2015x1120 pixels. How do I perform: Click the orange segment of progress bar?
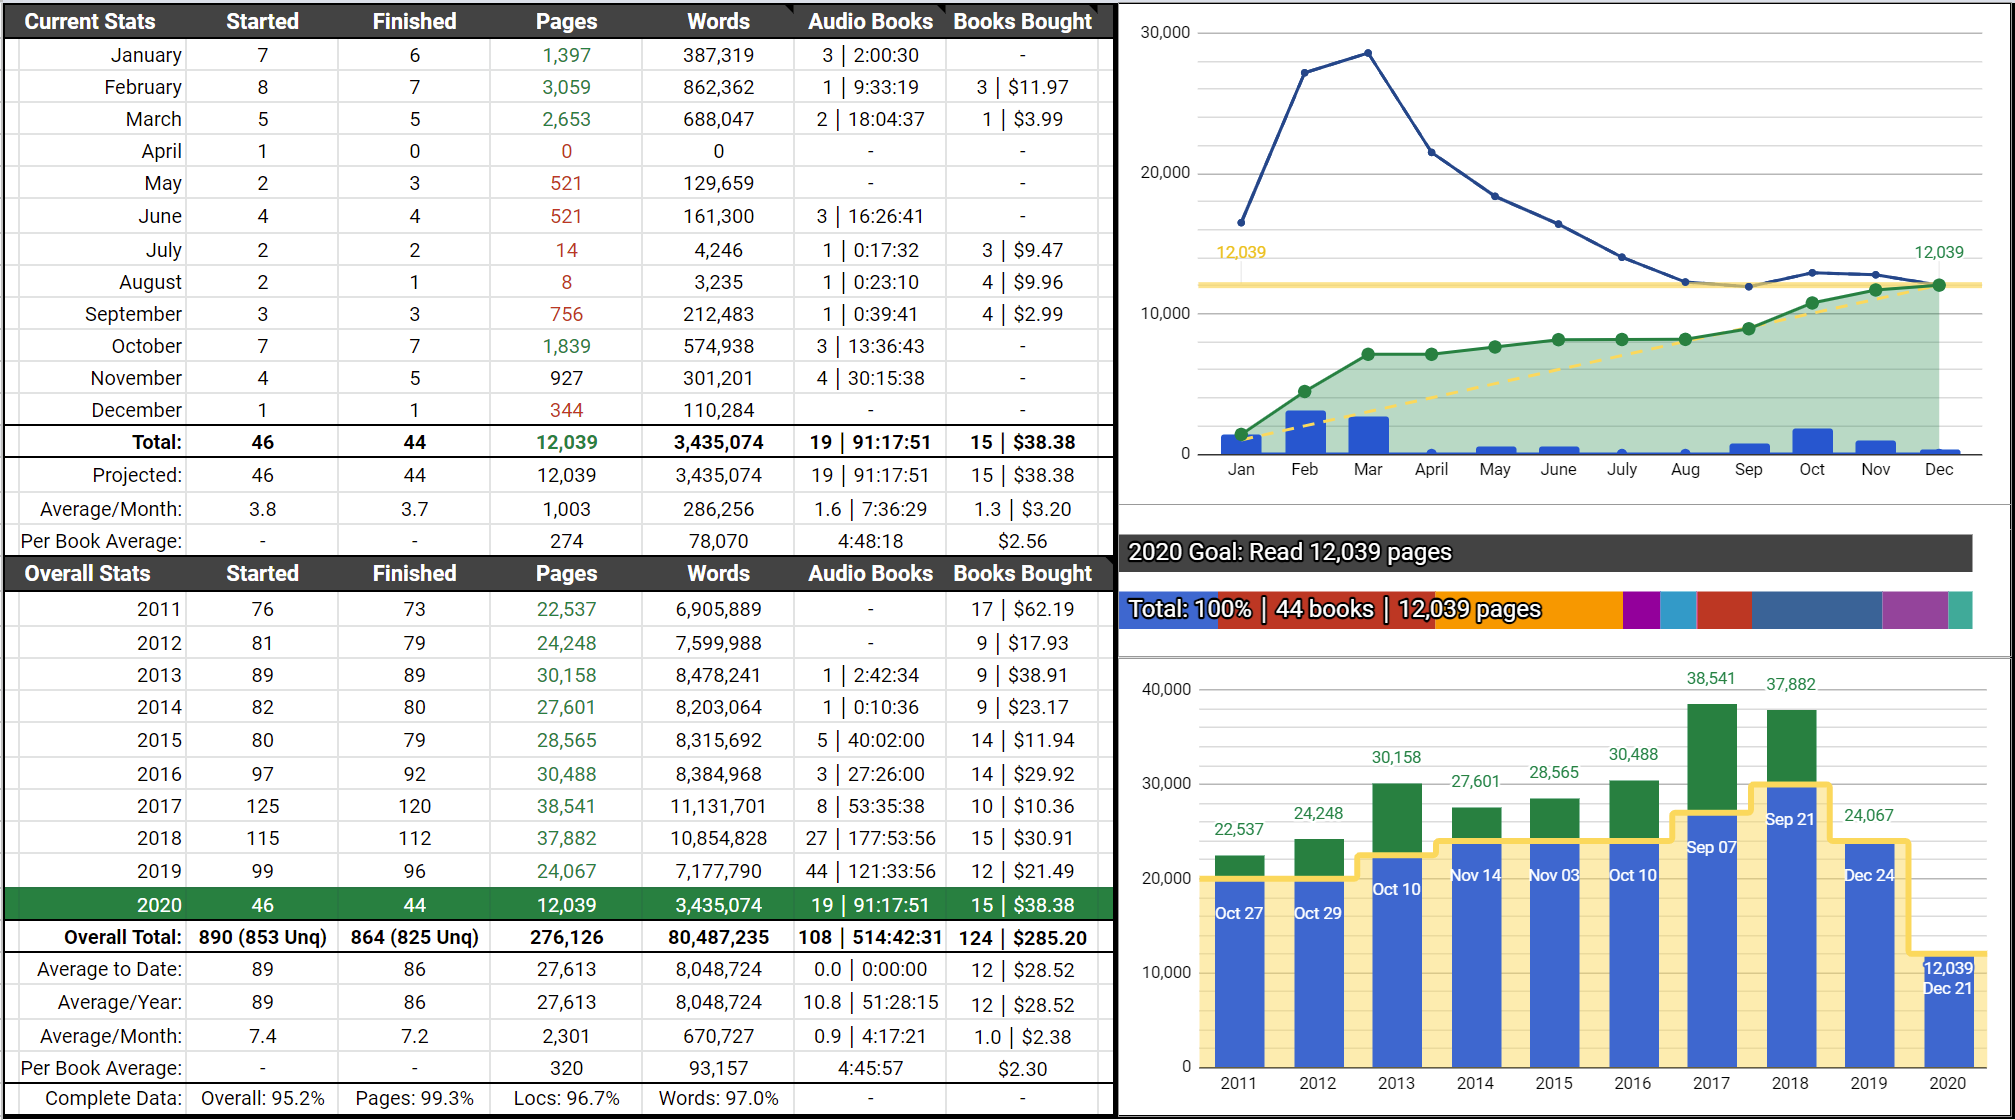(1580, 610)
